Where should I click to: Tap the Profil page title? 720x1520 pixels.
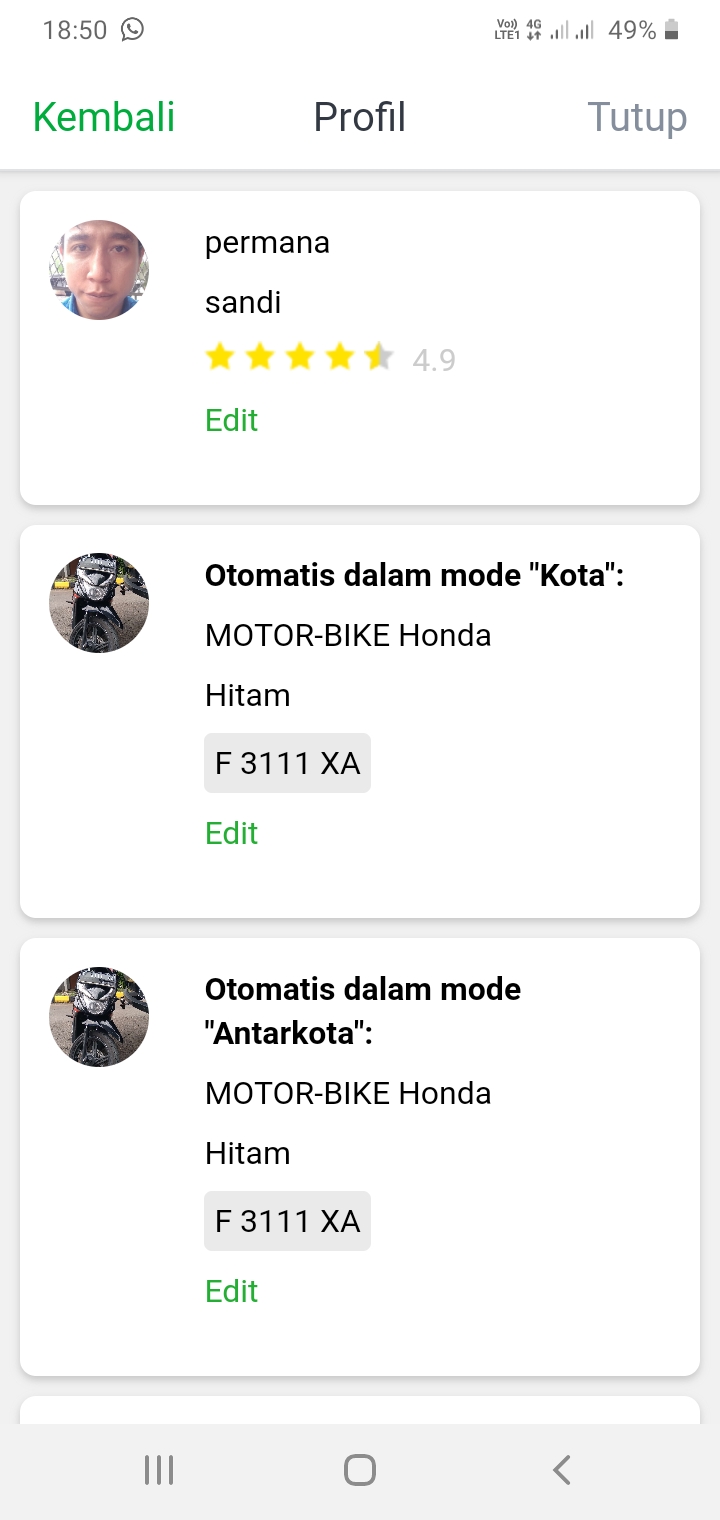point(360,117)
